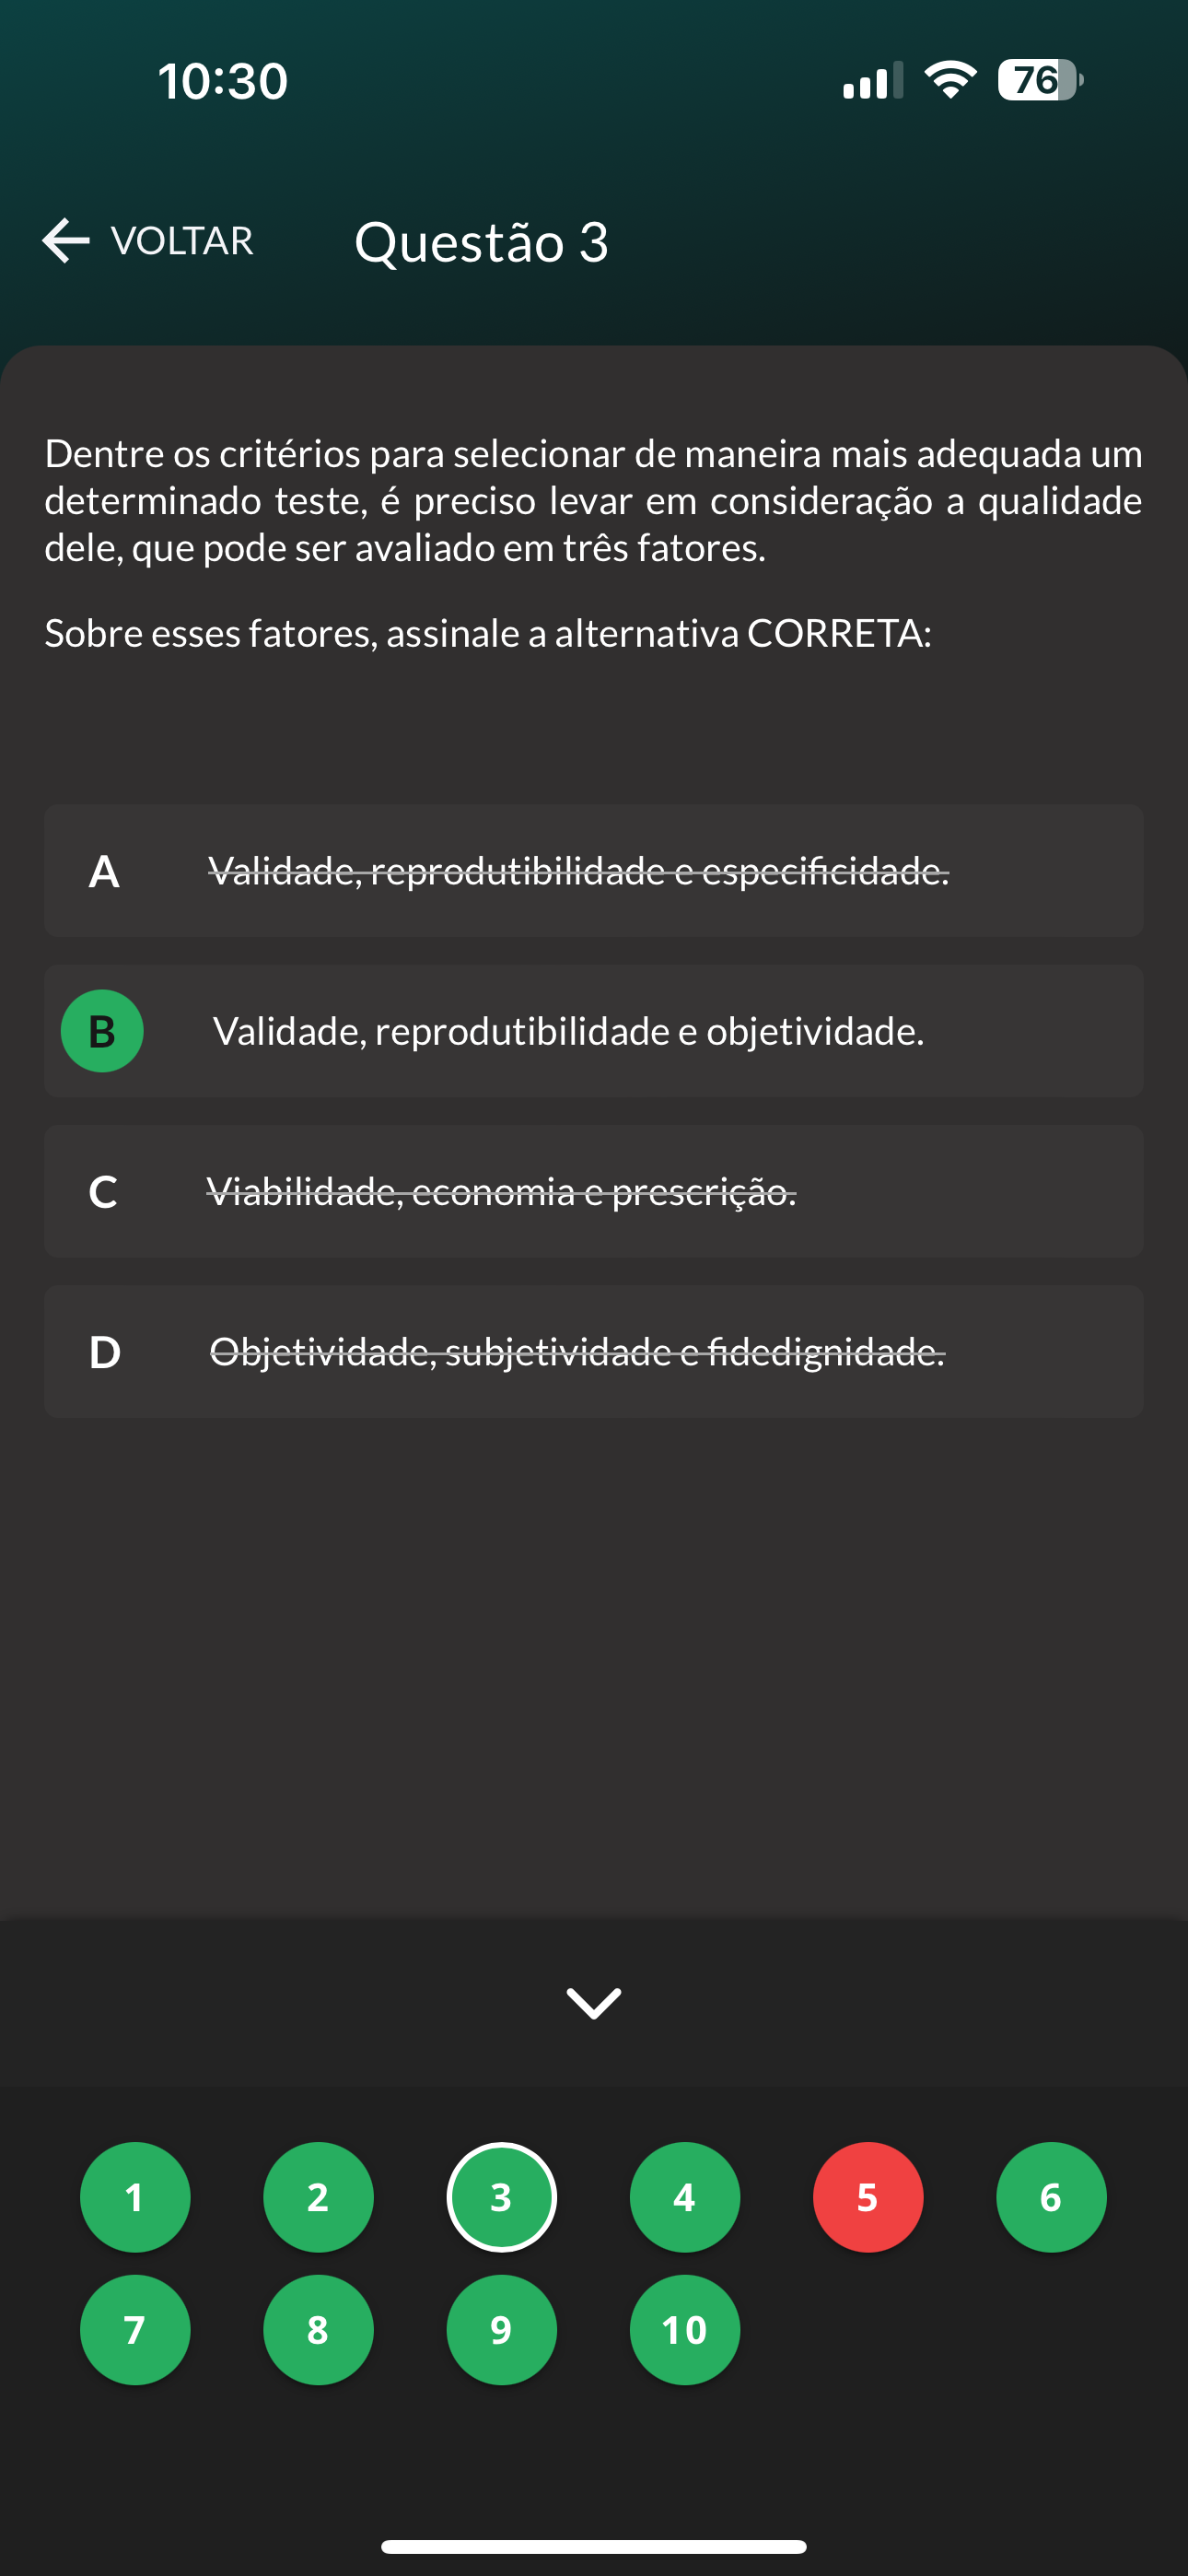Tap the battery indicator in status bar
This screenshot has width=1188, height=2576.
pyautogui.click(x=1039, y=80)
